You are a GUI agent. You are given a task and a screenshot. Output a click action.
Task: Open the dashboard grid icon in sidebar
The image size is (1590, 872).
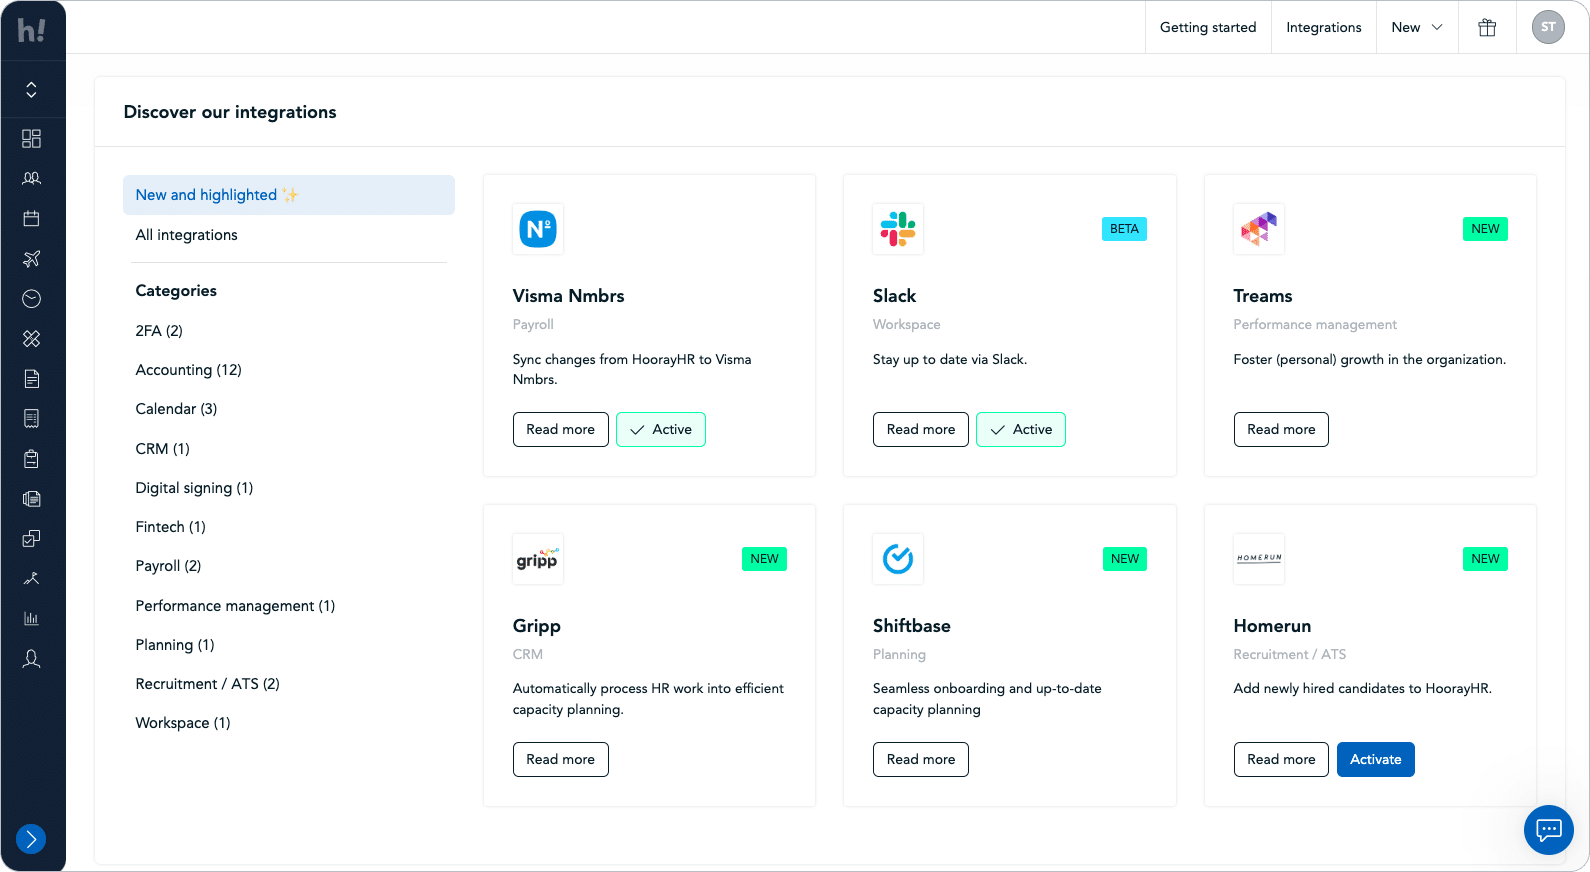pos(31,138)
